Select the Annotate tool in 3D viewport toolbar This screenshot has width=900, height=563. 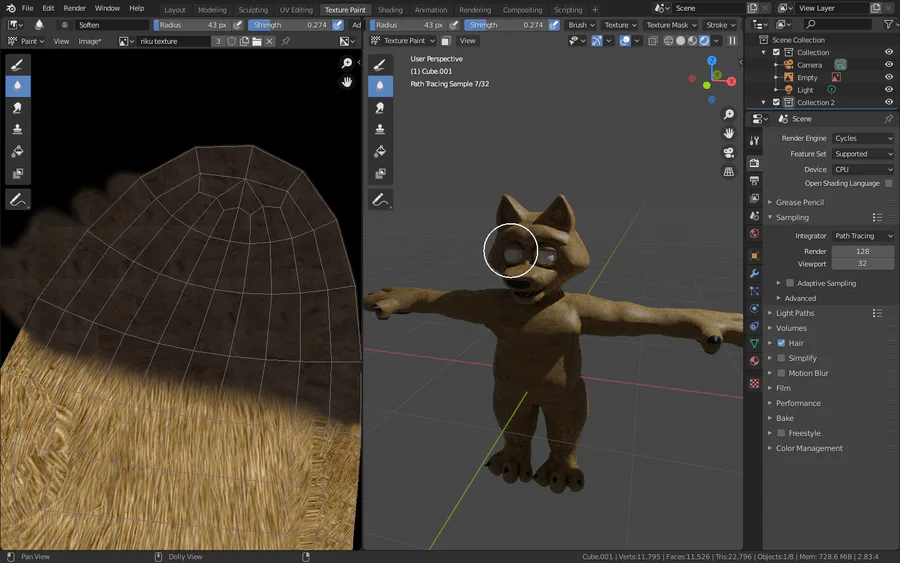click(380, 200)
